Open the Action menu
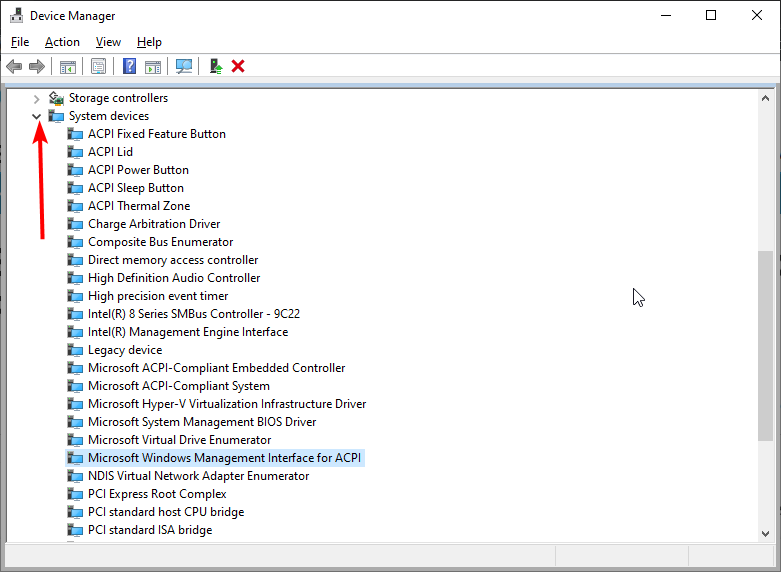 tap(62, 42)
